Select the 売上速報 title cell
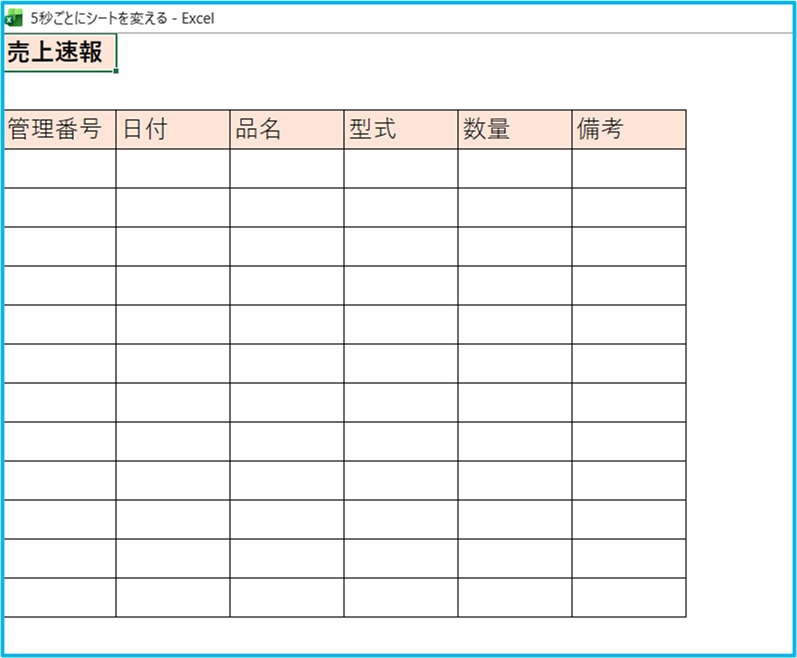Screen dimensions: 797x658 (x=59, y=53)
